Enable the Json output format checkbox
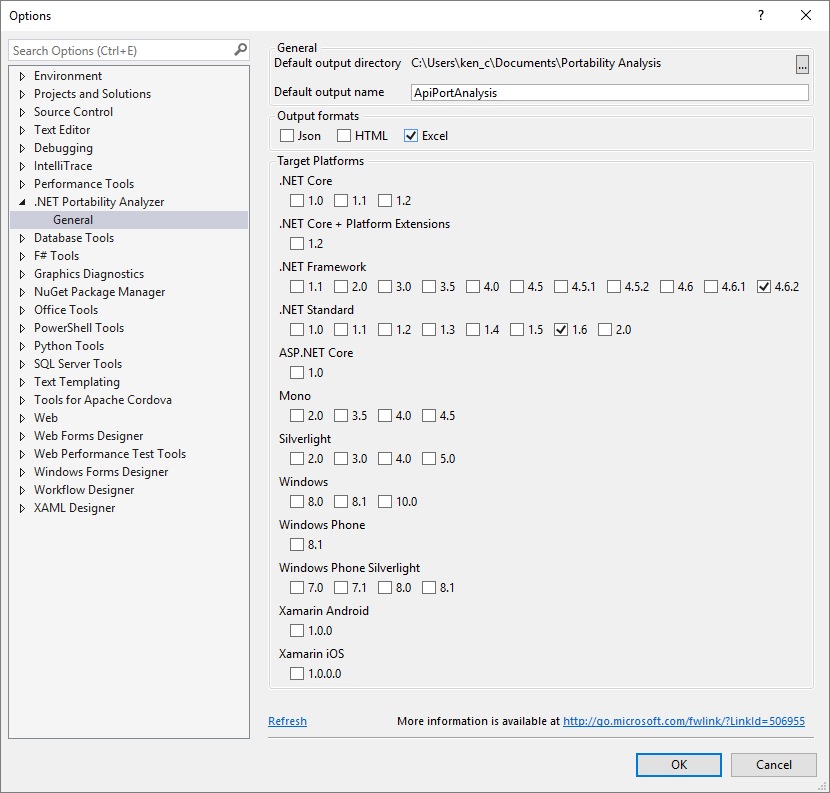 point(287,136)
